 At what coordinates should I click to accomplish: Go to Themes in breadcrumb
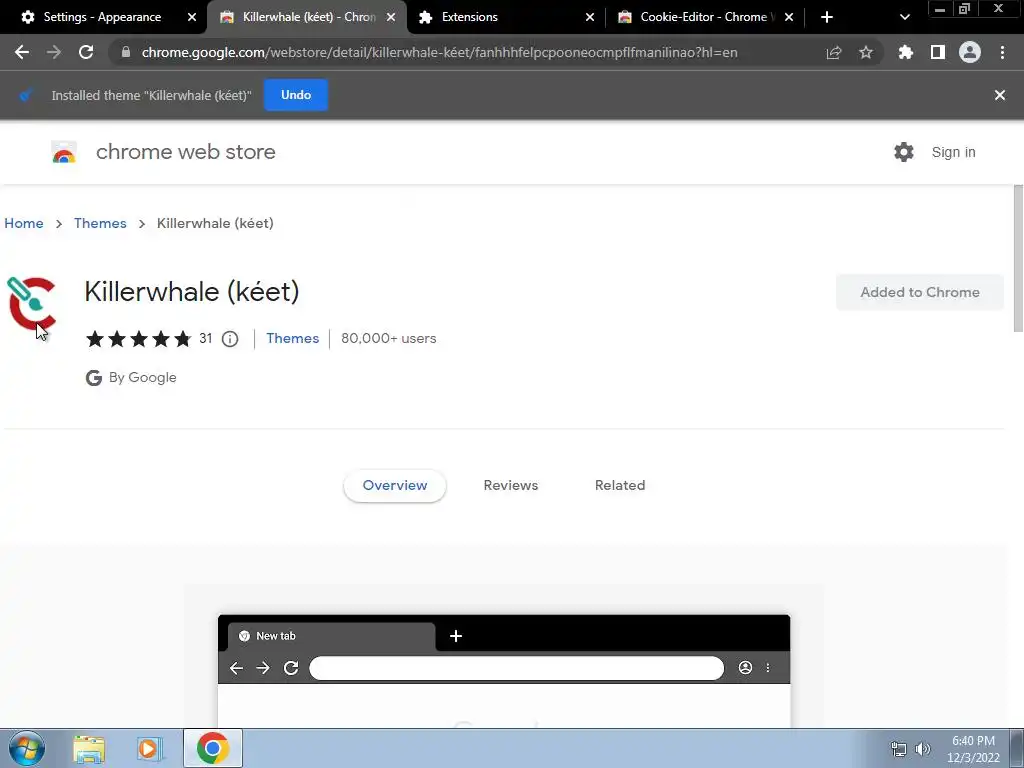pos(100,223)
